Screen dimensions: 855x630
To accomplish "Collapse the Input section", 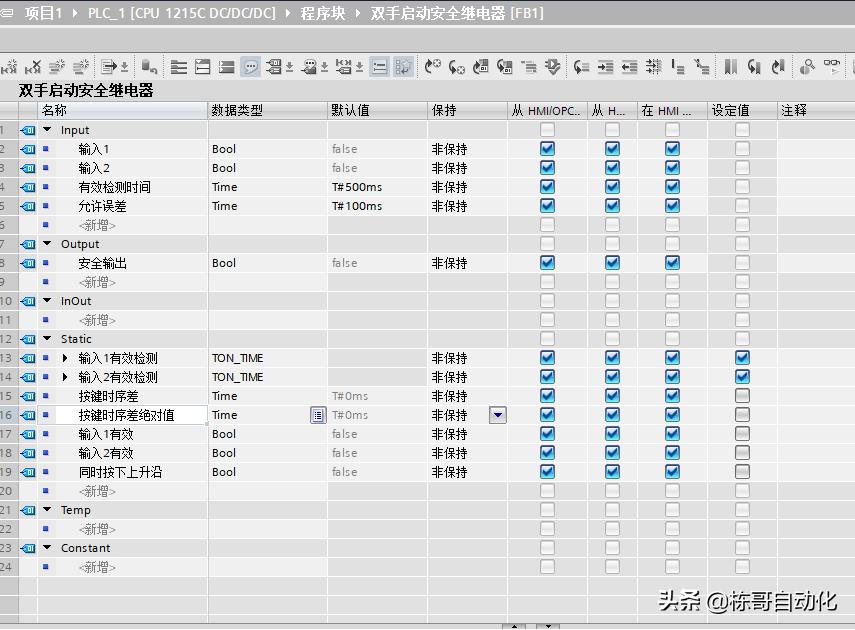I will 46,129.
